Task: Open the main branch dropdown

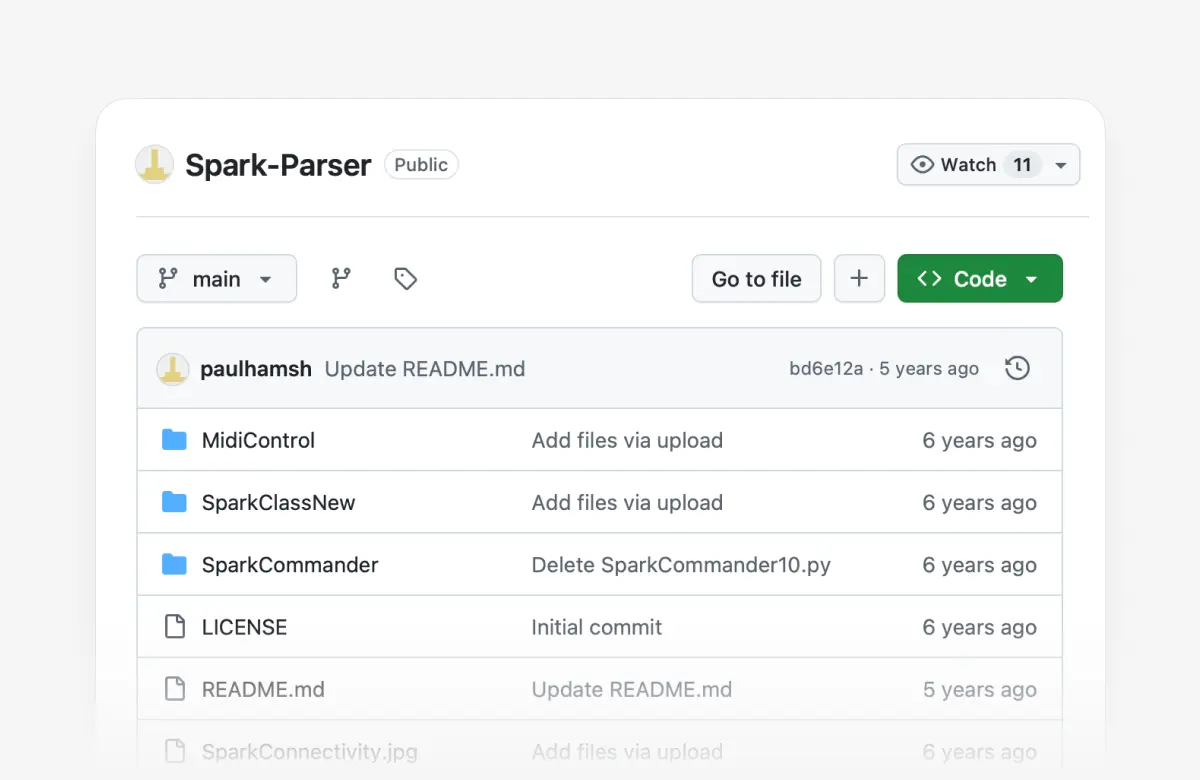Action: coord(216,278)
